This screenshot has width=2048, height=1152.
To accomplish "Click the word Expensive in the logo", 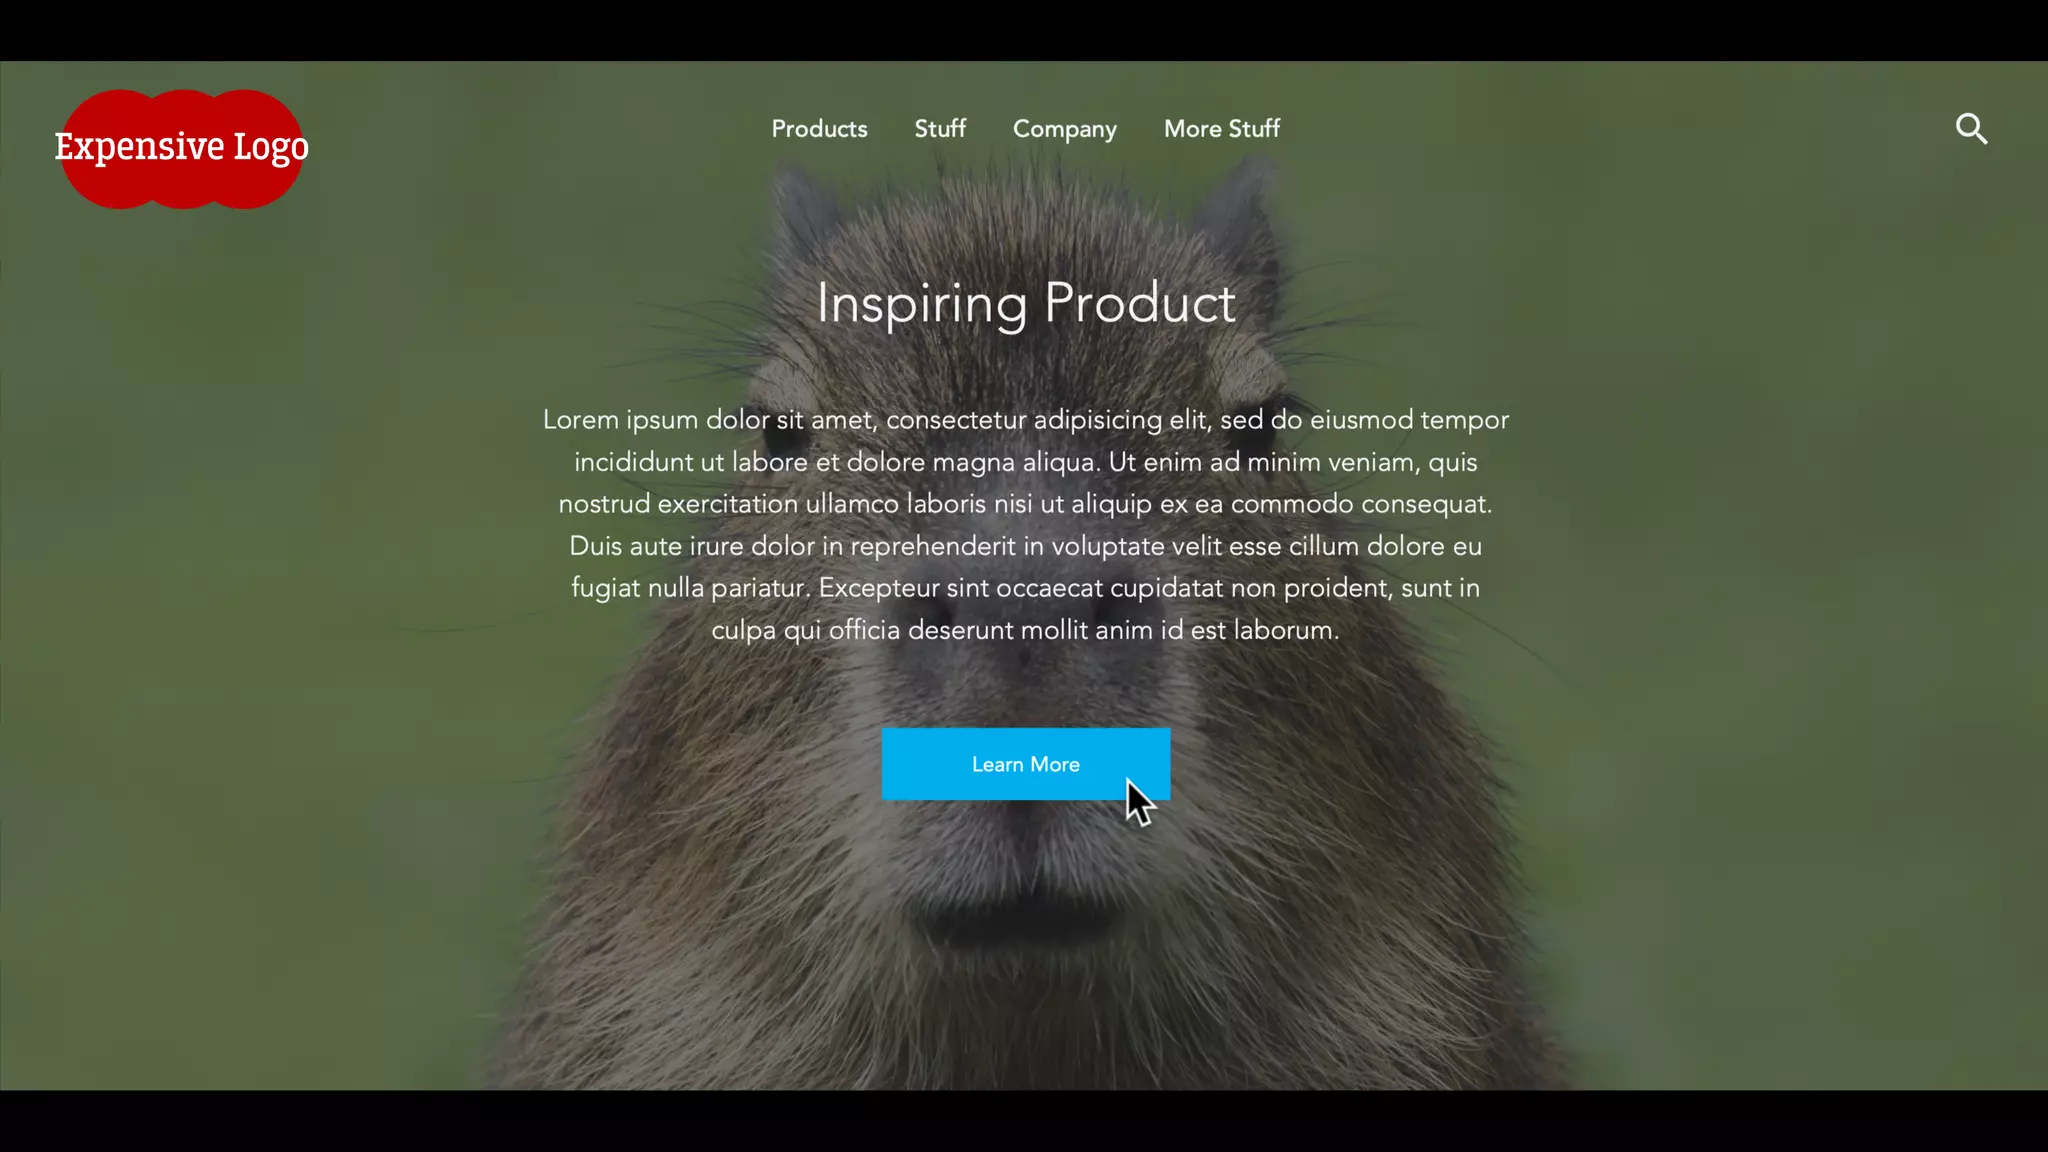I will coord(140,147).
